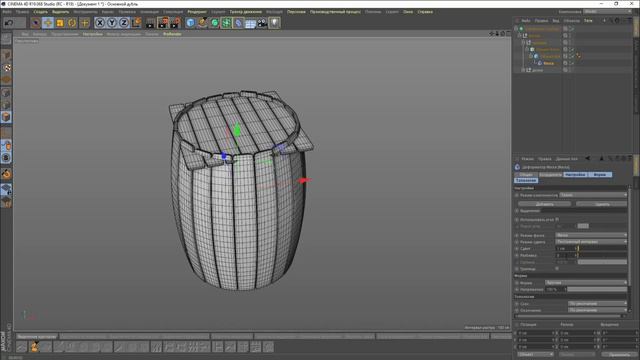Screen dimensions: 640x360
Task: Open the Справка menu
Action: click(425, 12)
